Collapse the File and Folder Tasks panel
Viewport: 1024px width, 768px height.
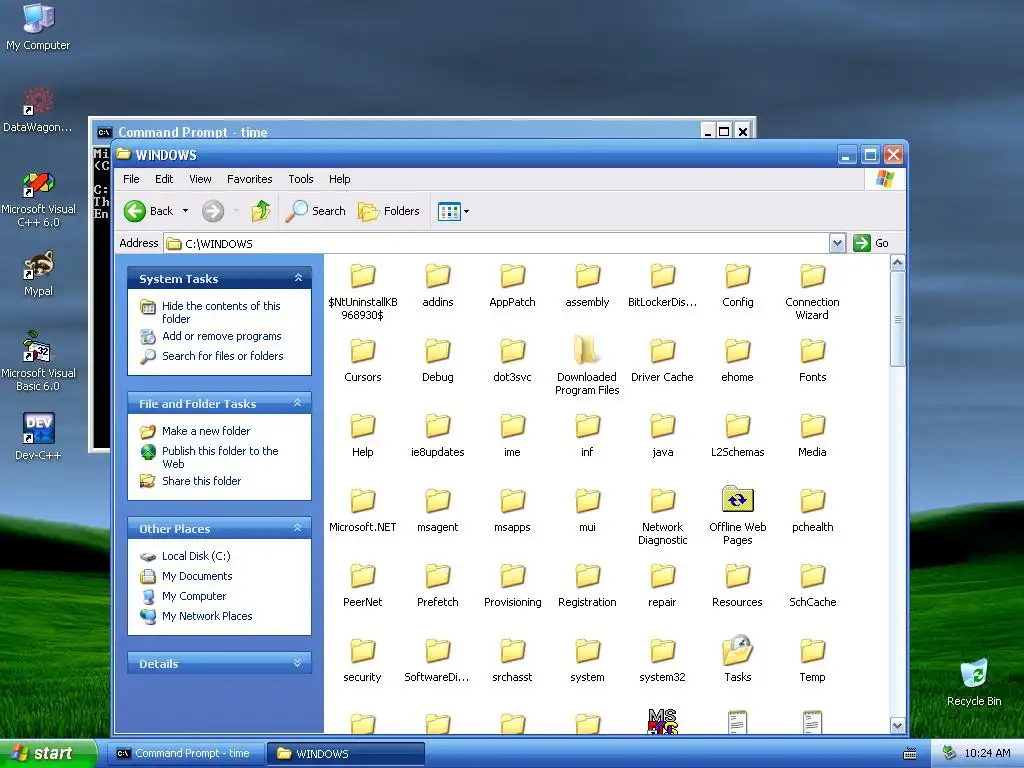pyautogui.click(x=298, y=403)
